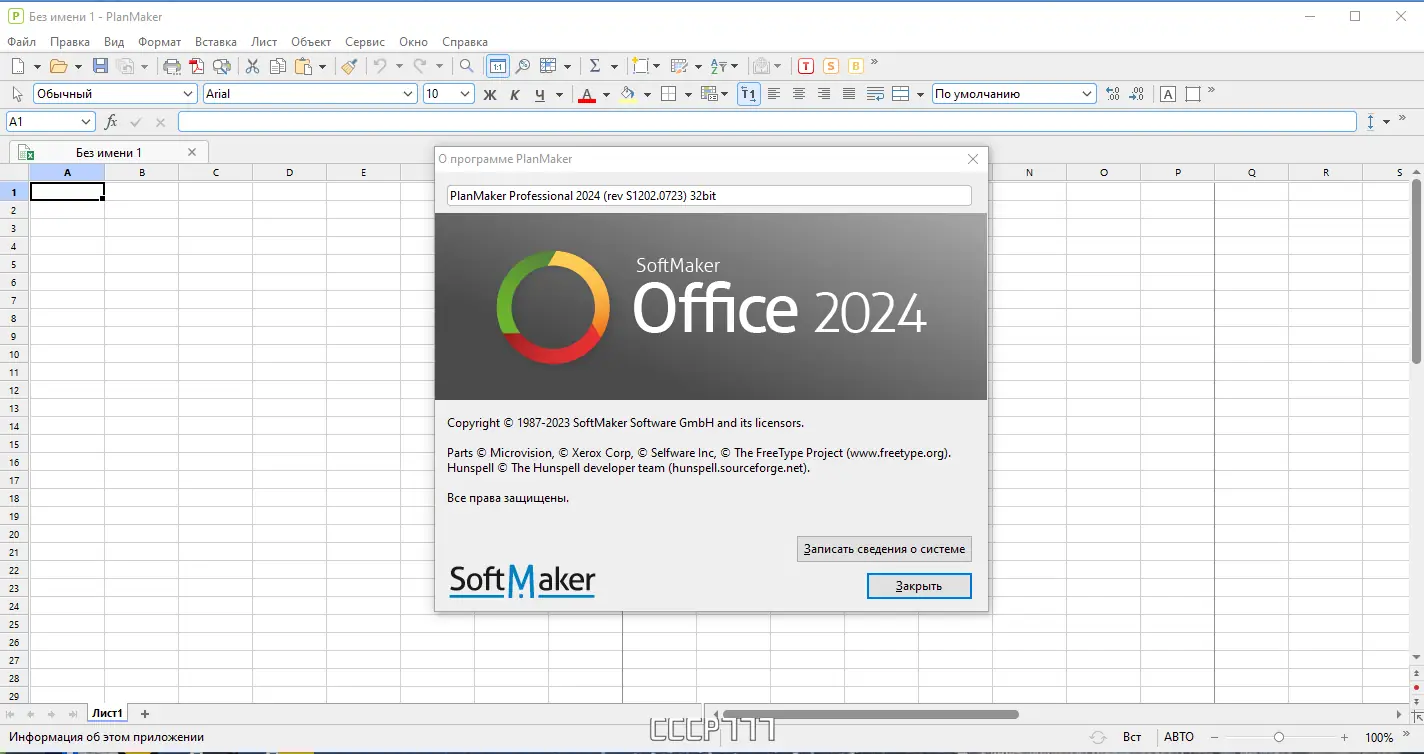The width and height of the screenshot is (1424, 754).
Task: Click the Undo arrow icon
Action: [380, 66]
